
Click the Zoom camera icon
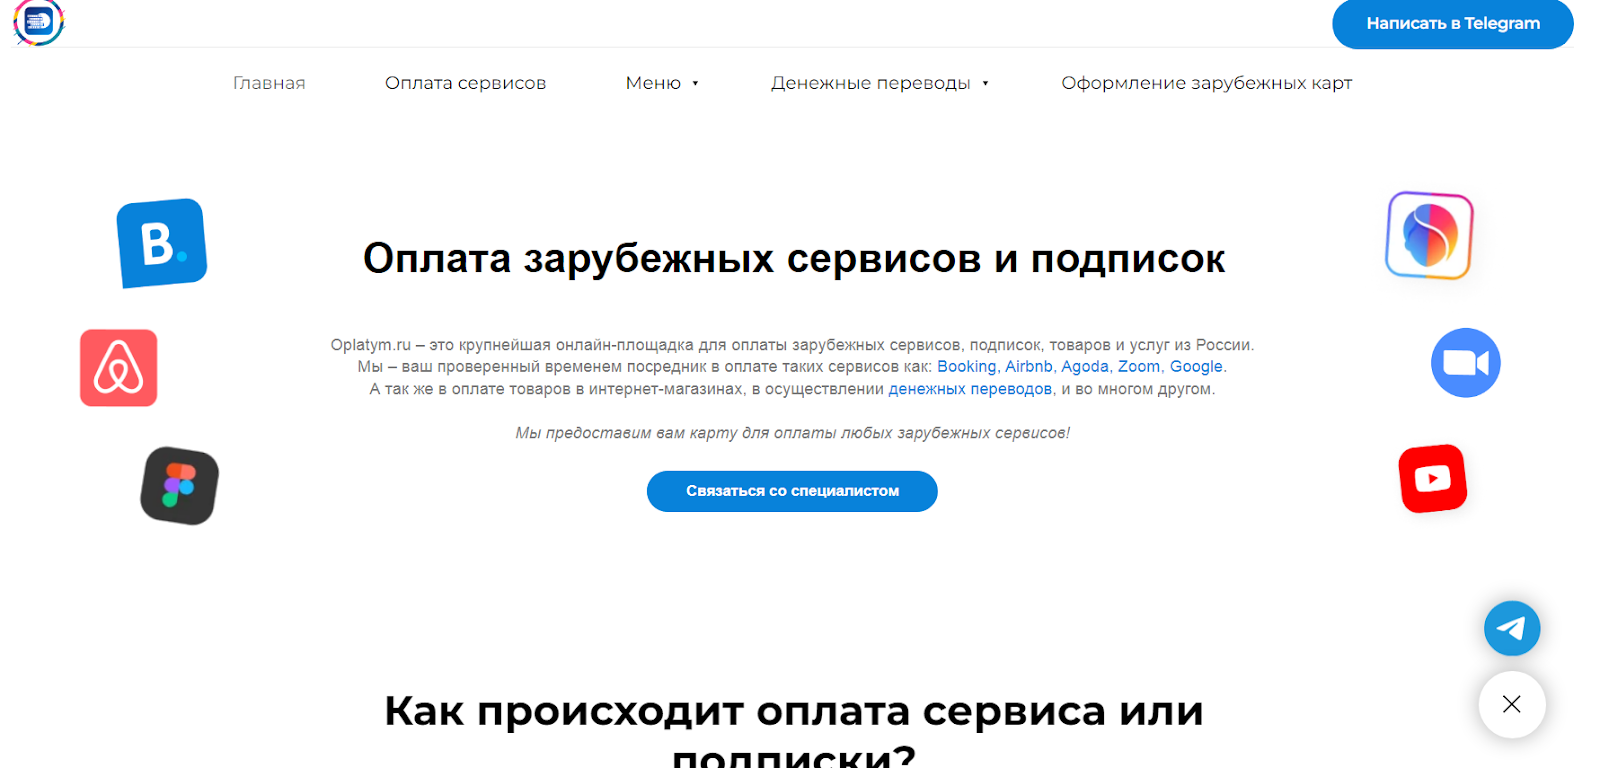pyautogui.click(x=1465, y=363)
